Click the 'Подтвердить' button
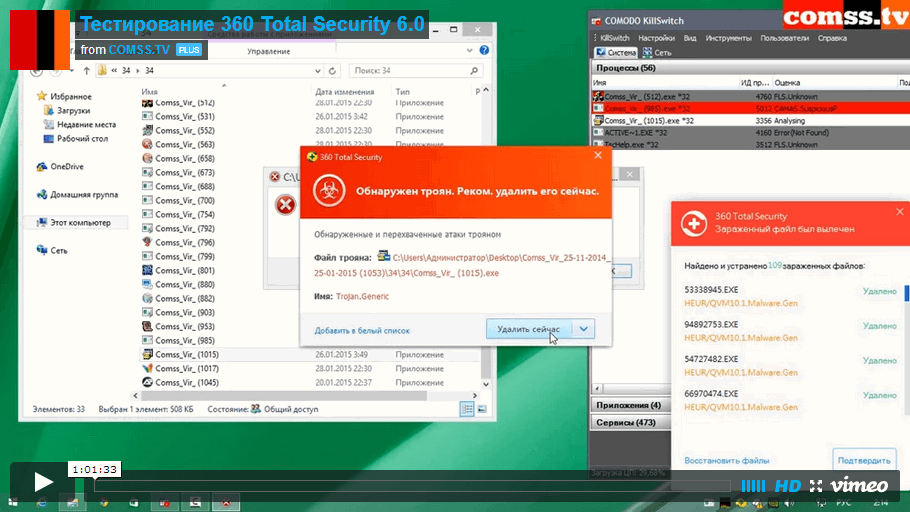The image size is (910, 512). [864, 460]
